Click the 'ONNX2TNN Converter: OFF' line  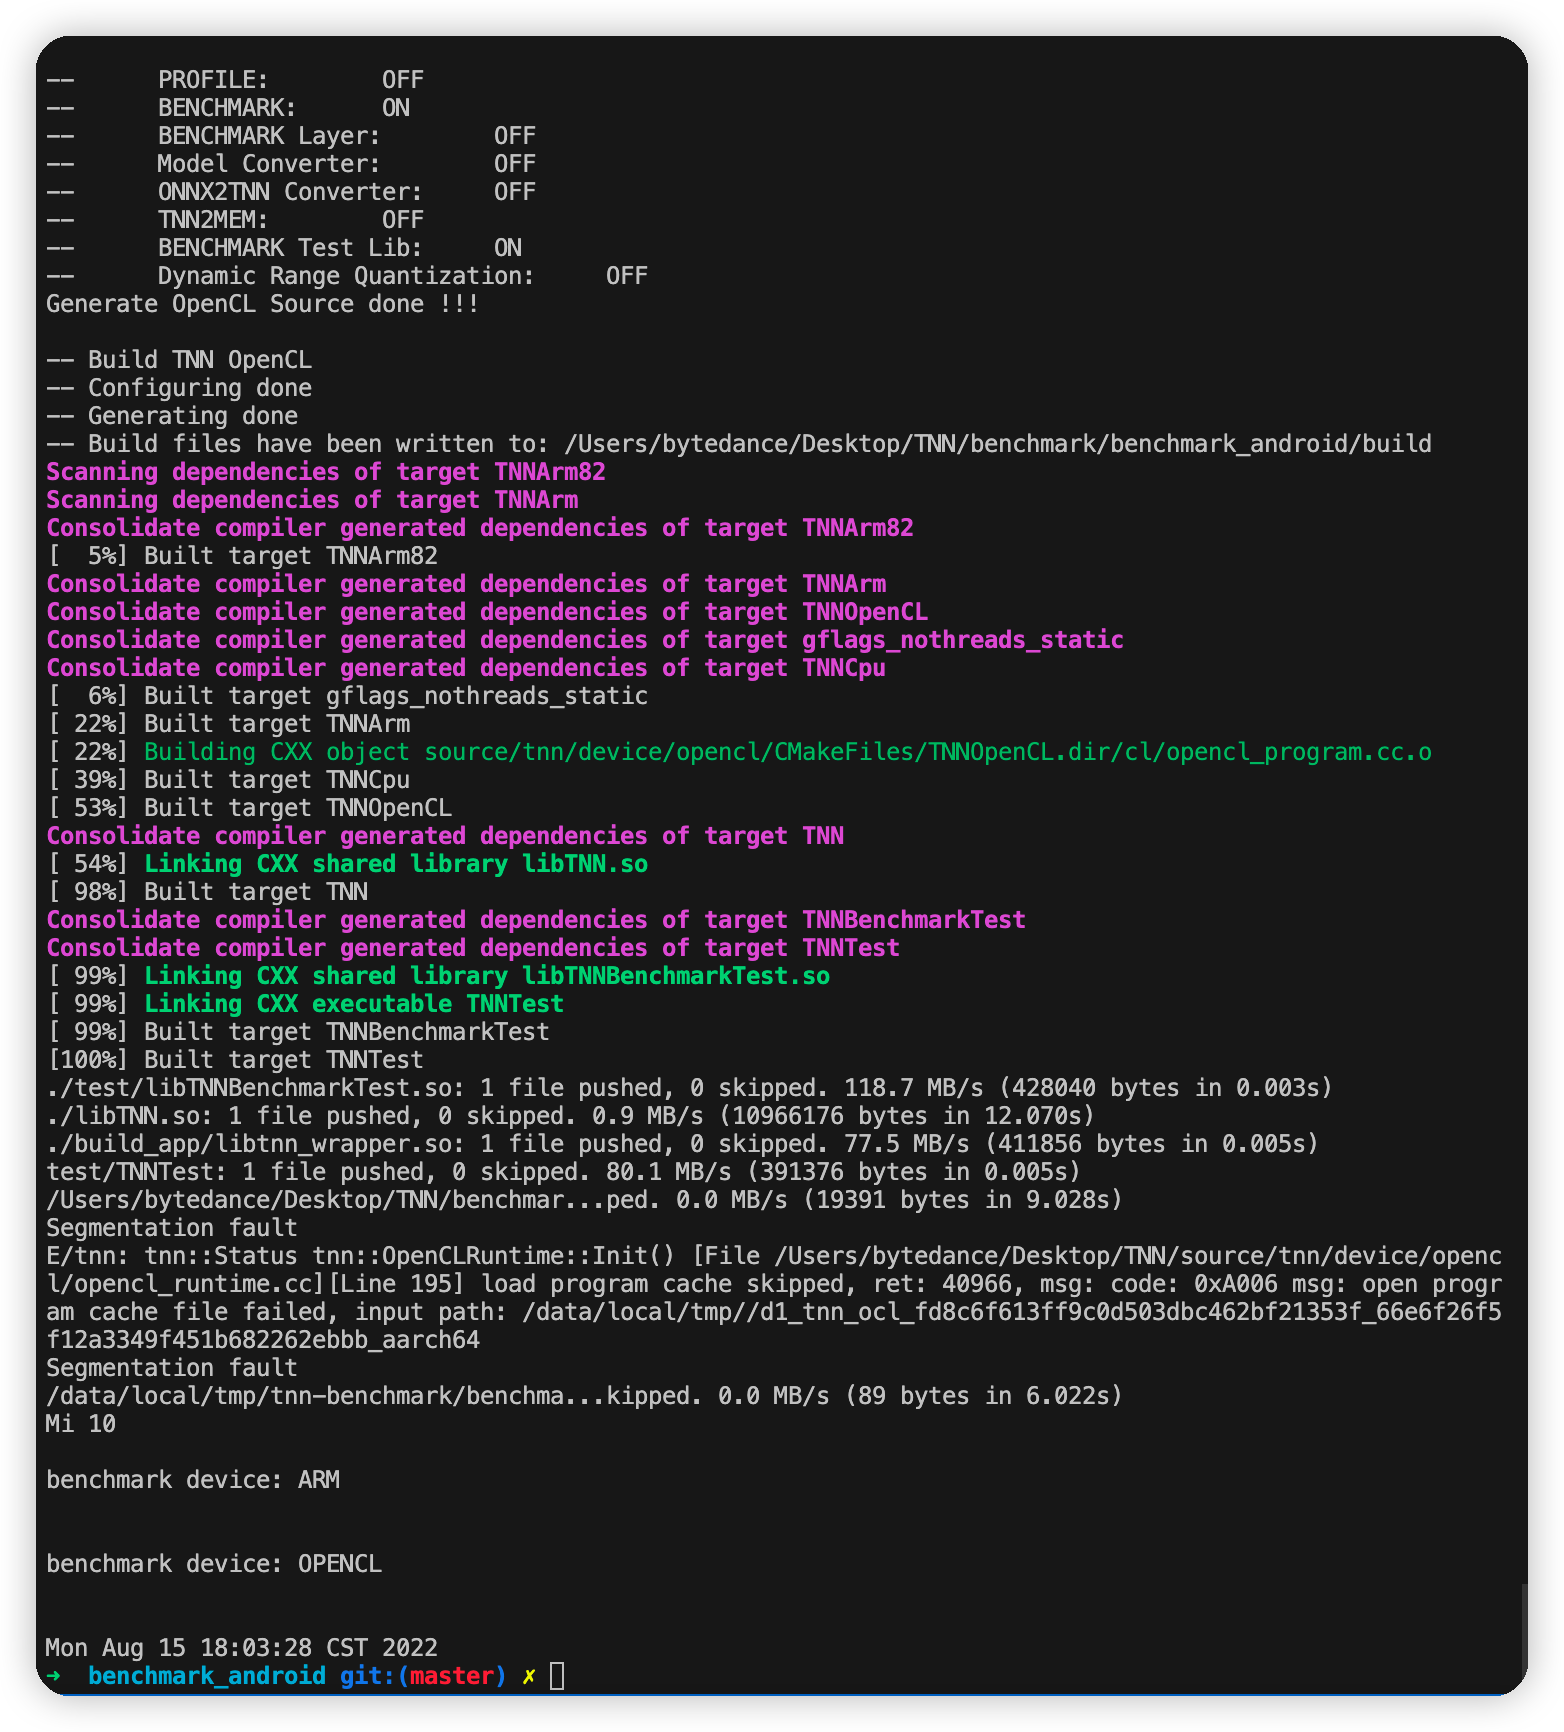click(x=291, y=192)
